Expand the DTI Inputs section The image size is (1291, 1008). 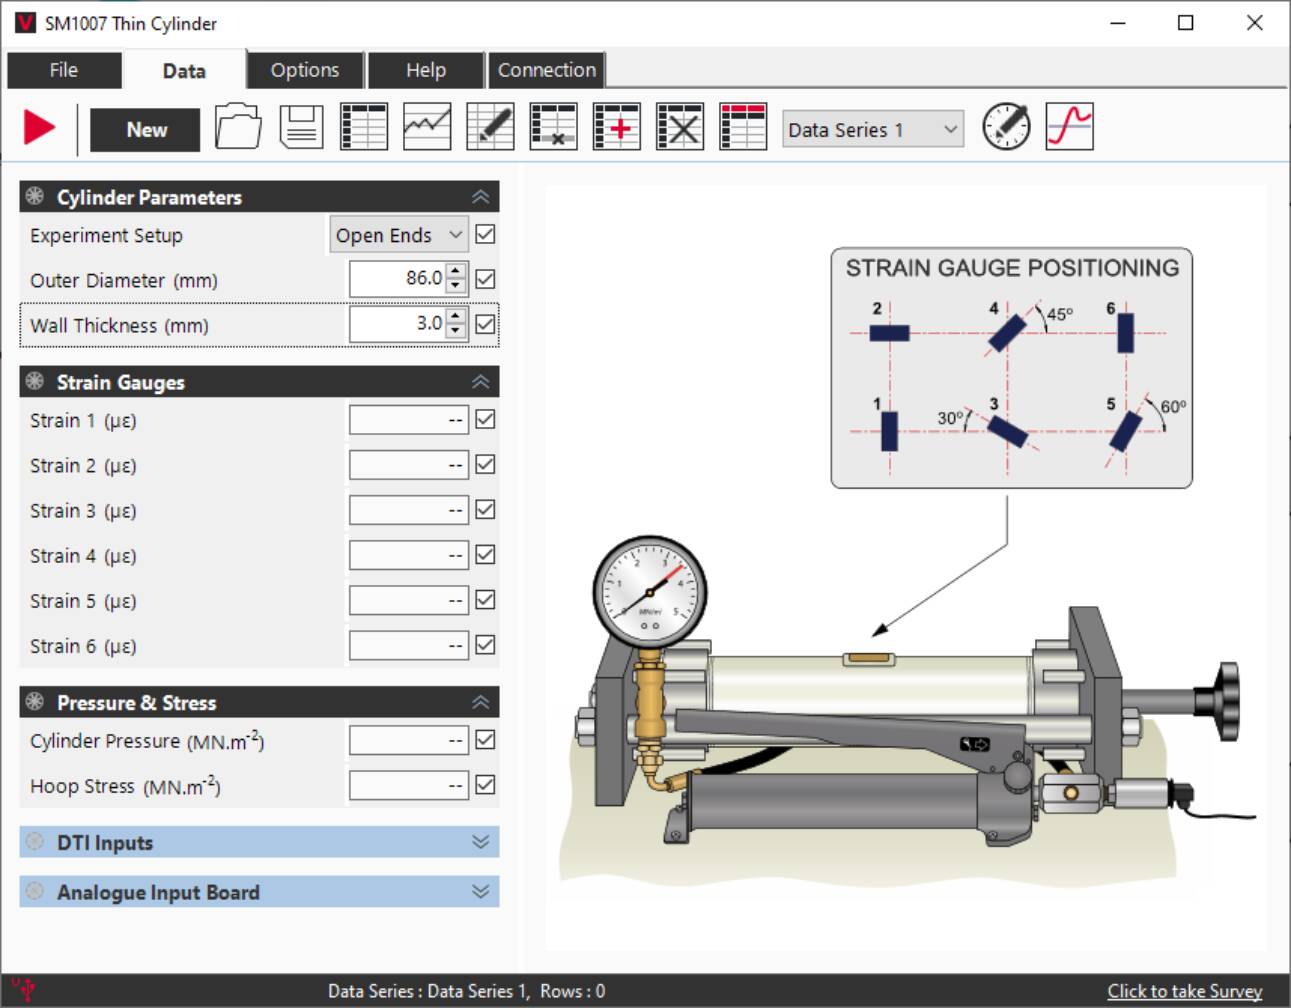click(x=480, y=842)
